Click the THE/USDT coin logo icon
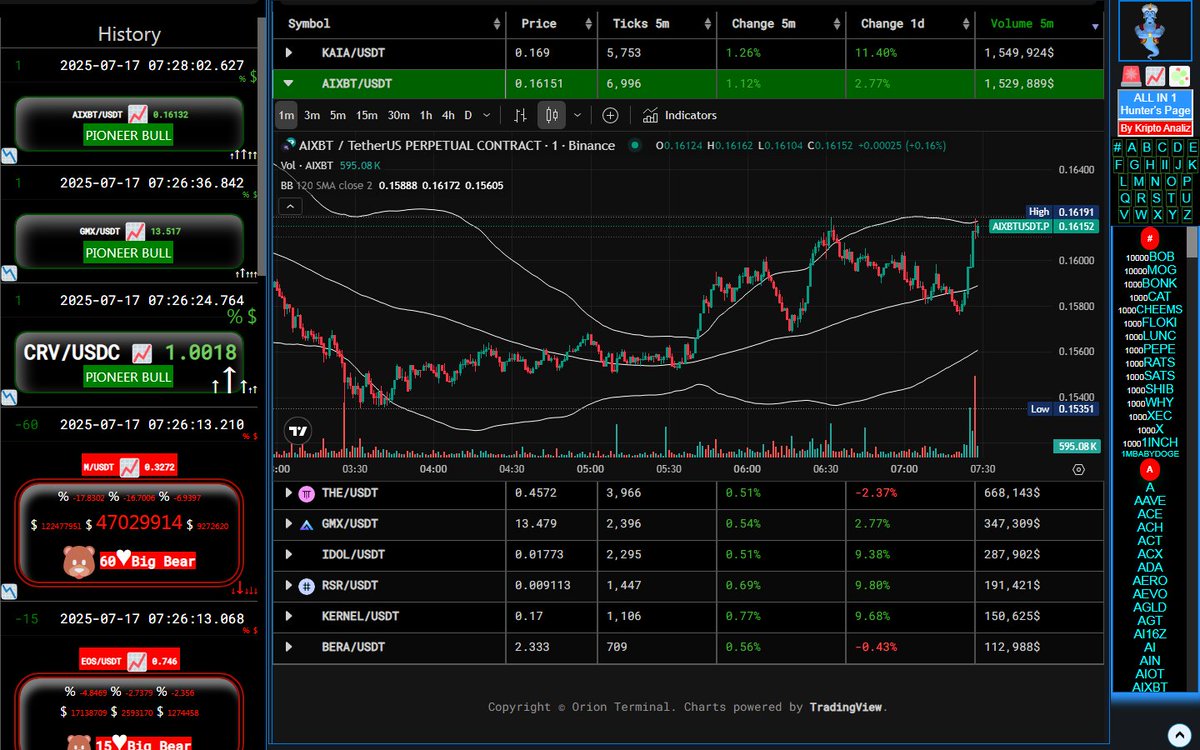Image resolution: width=1200 pixels, height=750 pixels. point(306,493)
